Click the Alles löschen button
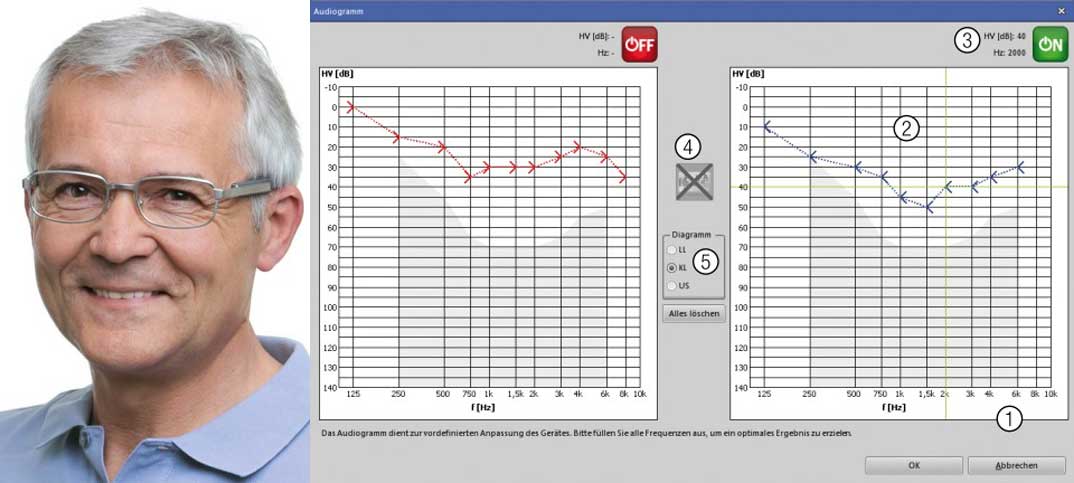 click(694, 314)
